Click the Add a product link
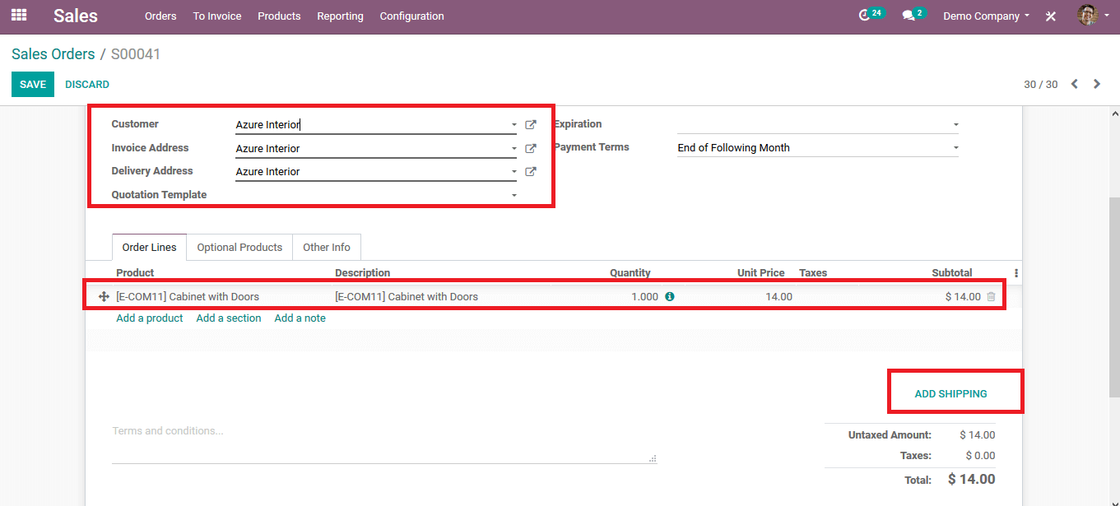The image size is (1120, 506). point(149,318)
